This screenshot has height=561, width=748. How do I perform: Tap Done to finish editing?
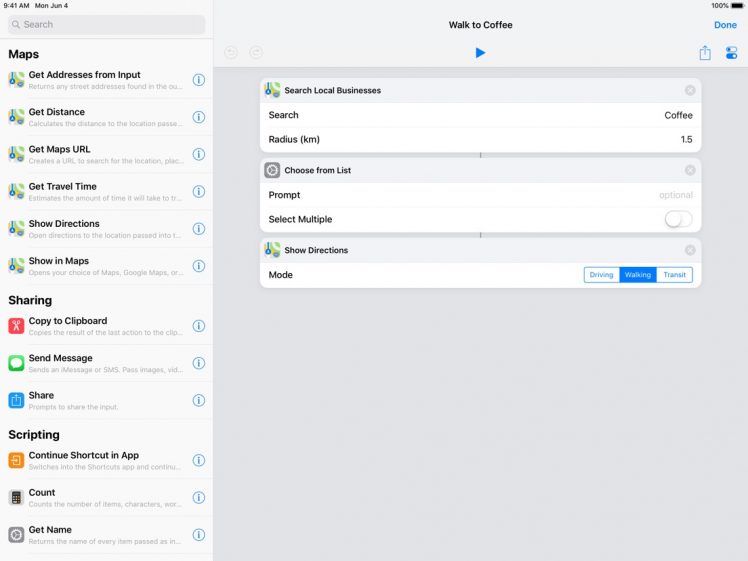click(725, 25)
